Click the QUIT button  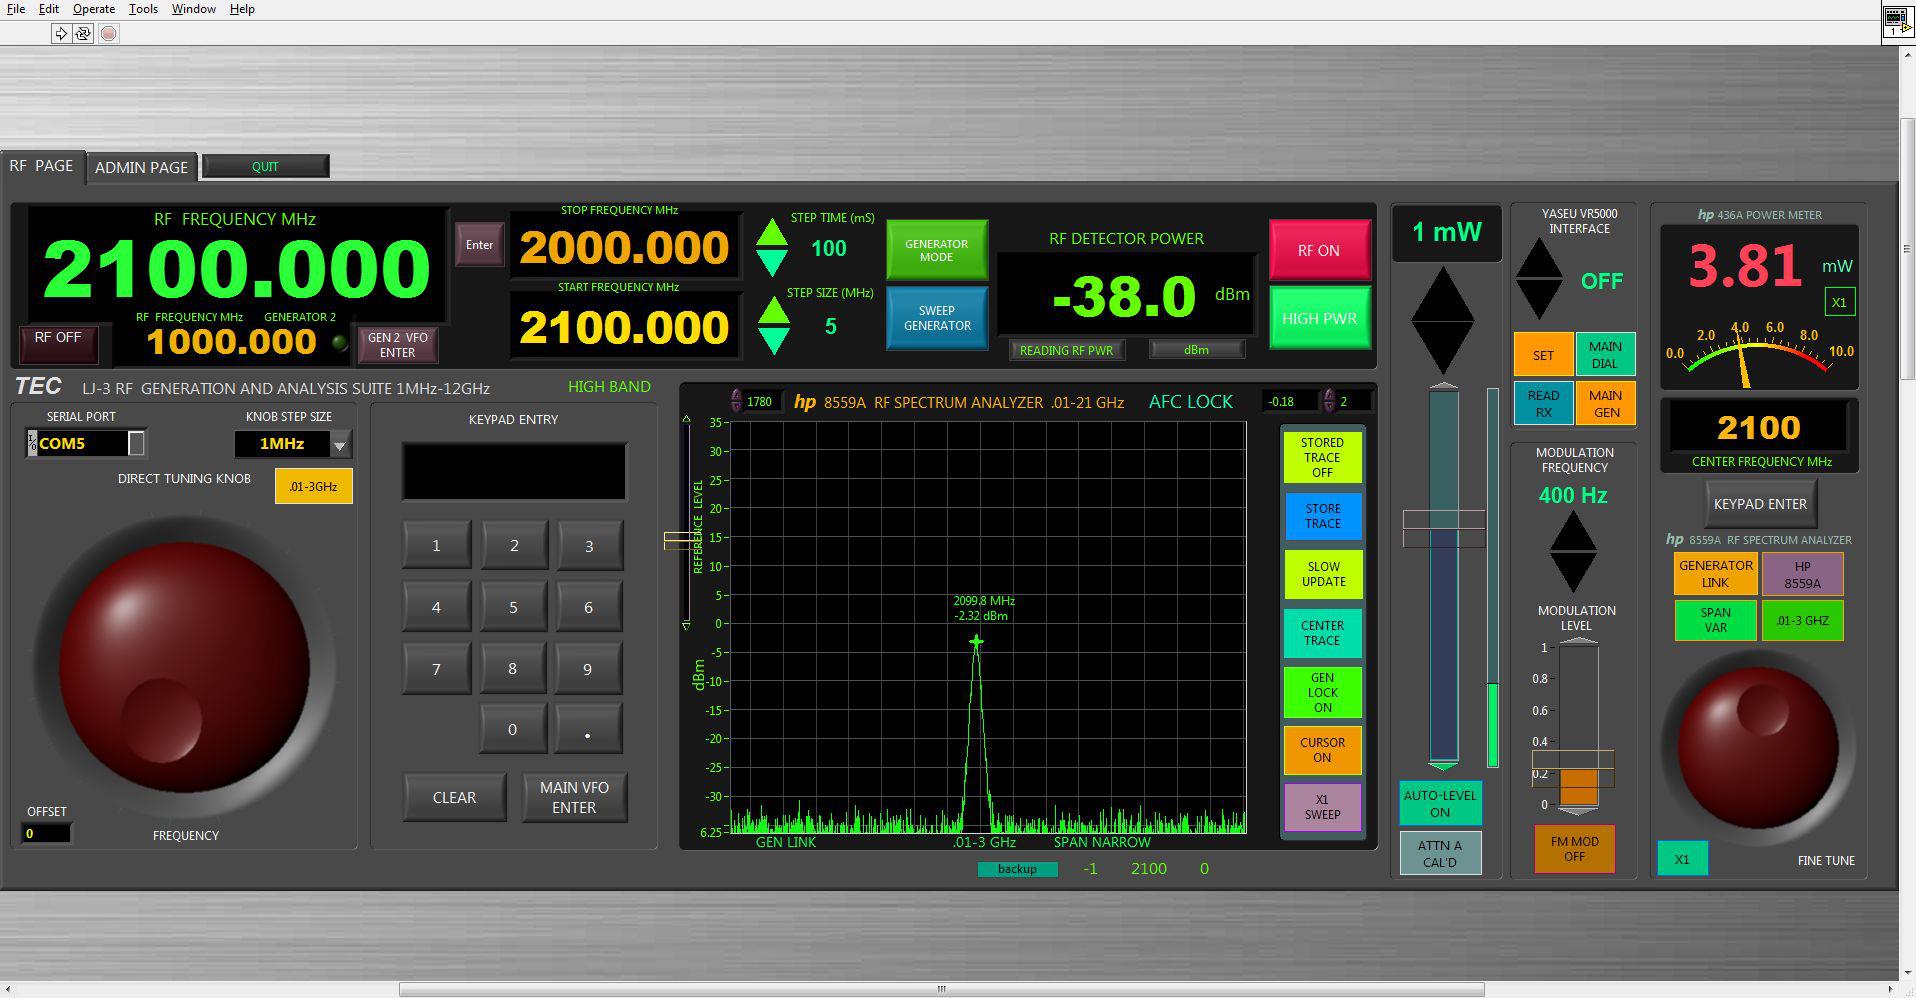click(x=265, y=167)
